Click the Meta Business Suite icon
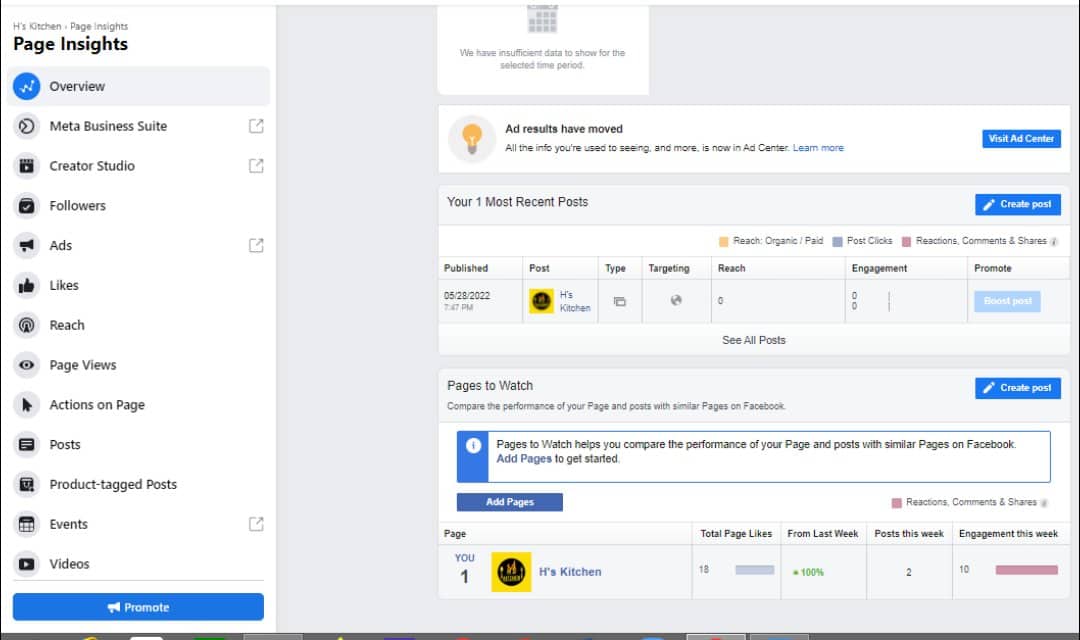This screenshot has height=640, width=1080. click(x=26, y=126)
